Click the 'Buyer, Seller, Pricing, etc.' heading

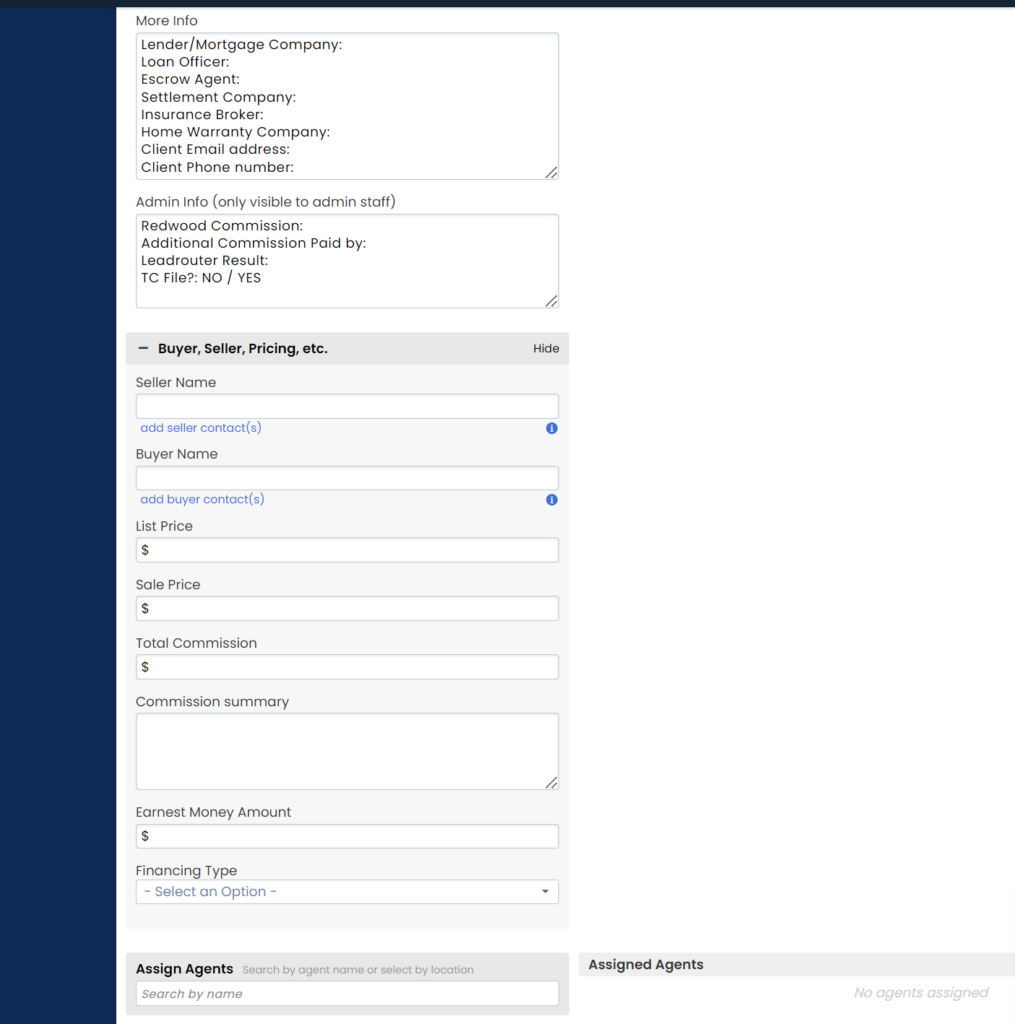tap(243, 349)
